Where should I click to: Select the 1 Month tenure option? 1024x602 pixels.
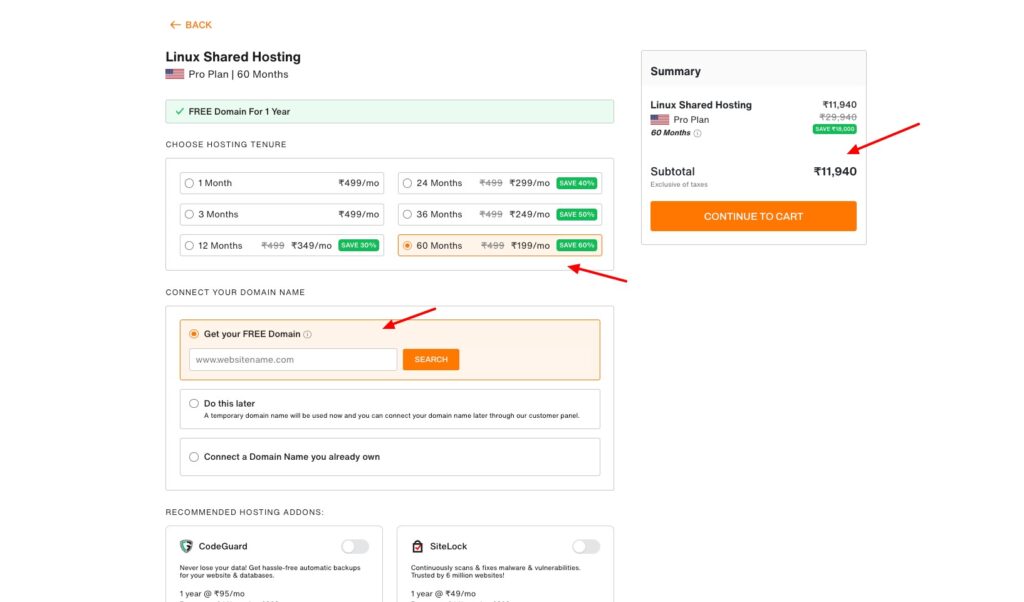pyautogui.click(x=189, y=183)
